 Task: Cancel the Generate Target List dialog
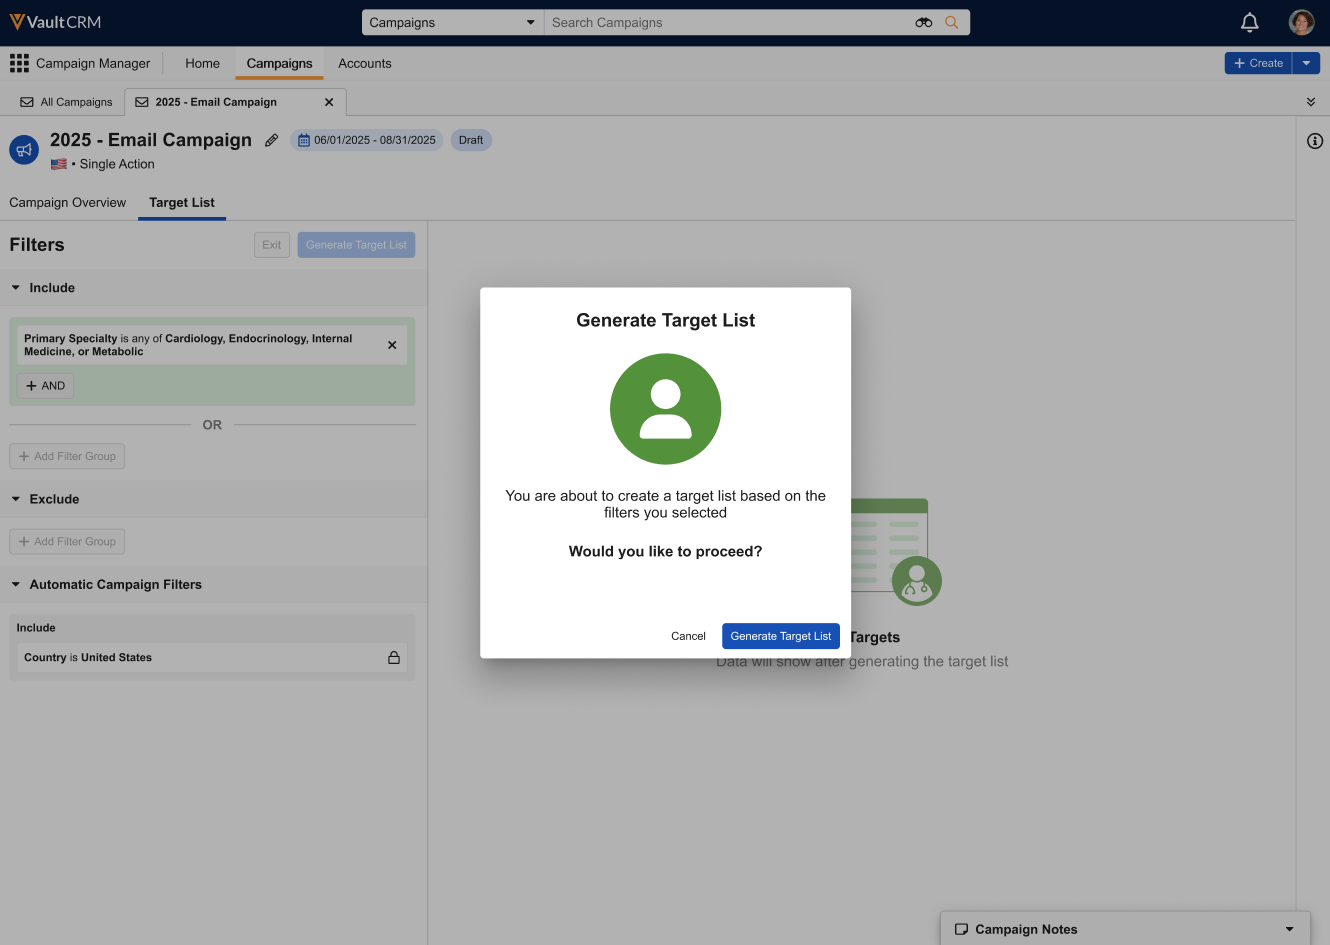point(688,636)
